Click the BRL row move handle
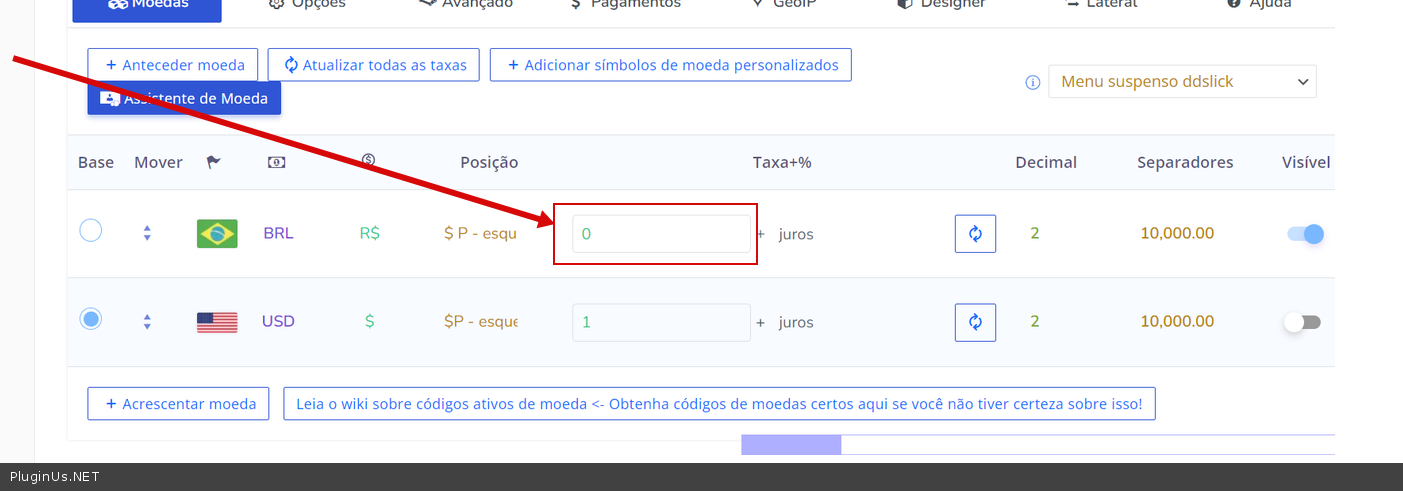1403x491 pixels. [x=147, y=233]
